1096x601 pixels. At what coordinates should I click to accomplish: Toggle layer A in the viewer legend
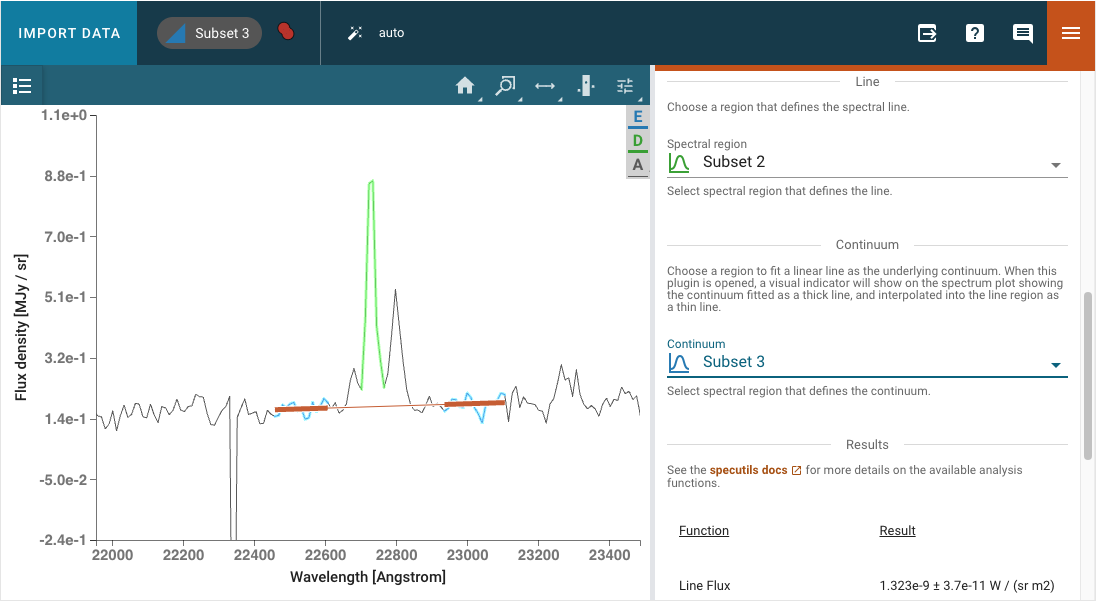[x=637, y=165]
